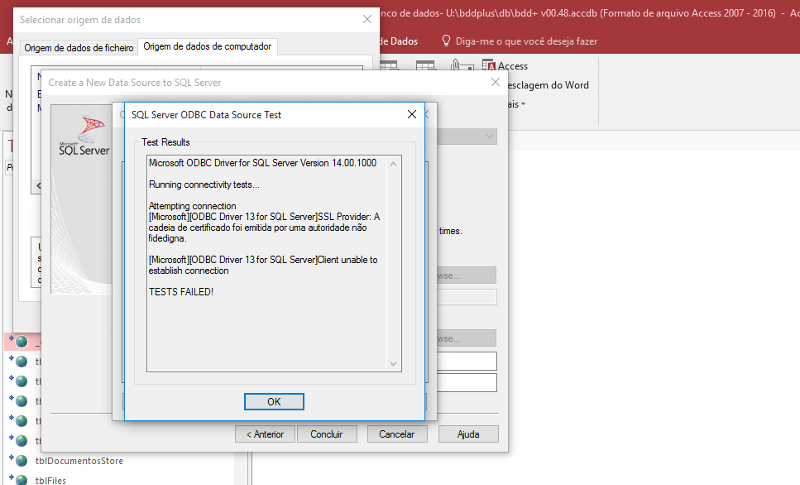Click the lightbulb icon in the Access ribbon
Screen dimensions: 800x485
click(x=446, y=41)
